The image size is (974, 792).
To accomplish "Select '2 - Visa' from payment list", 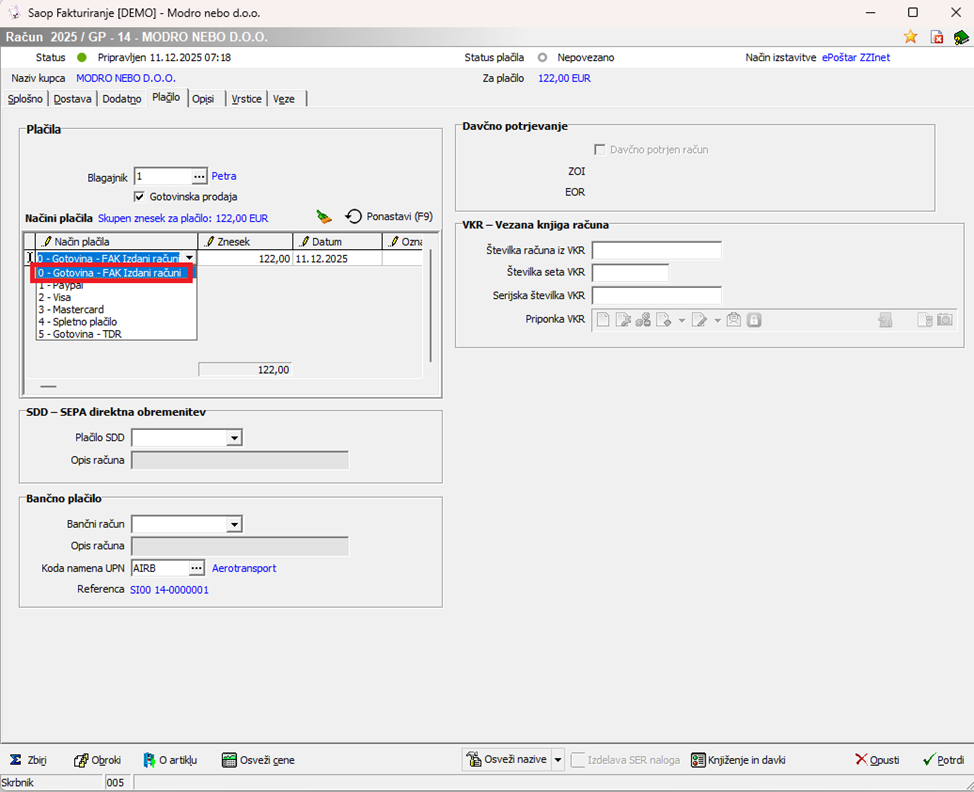I will (116, 297).
